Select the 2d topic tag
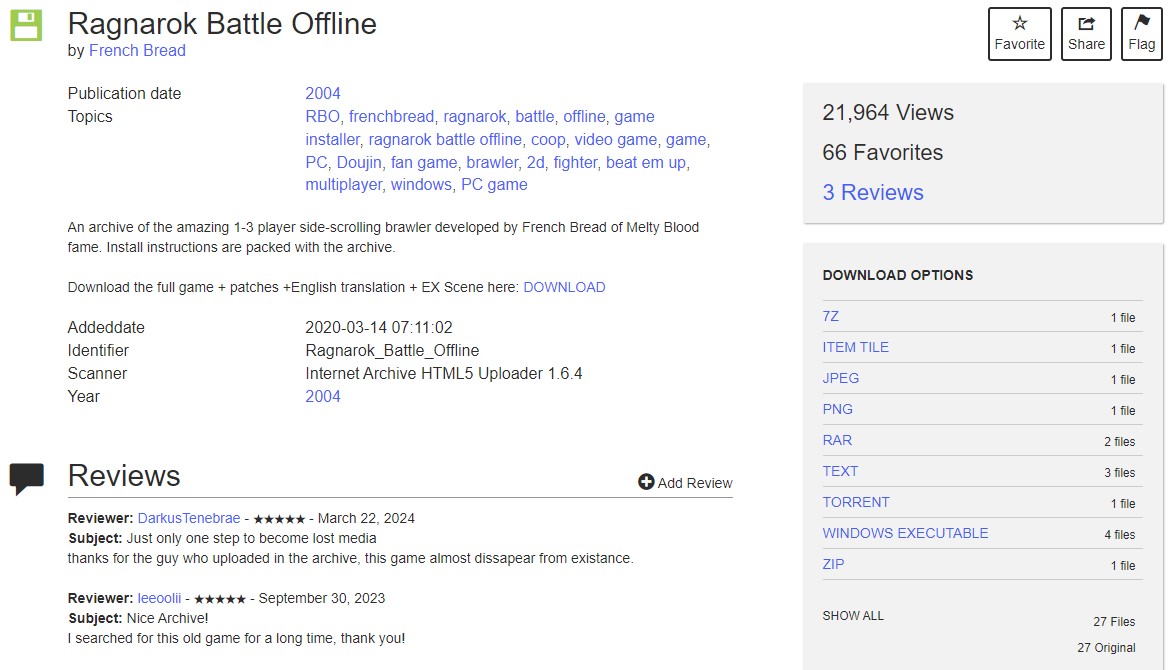1172x670 pixels. click(x=535, y=162)
